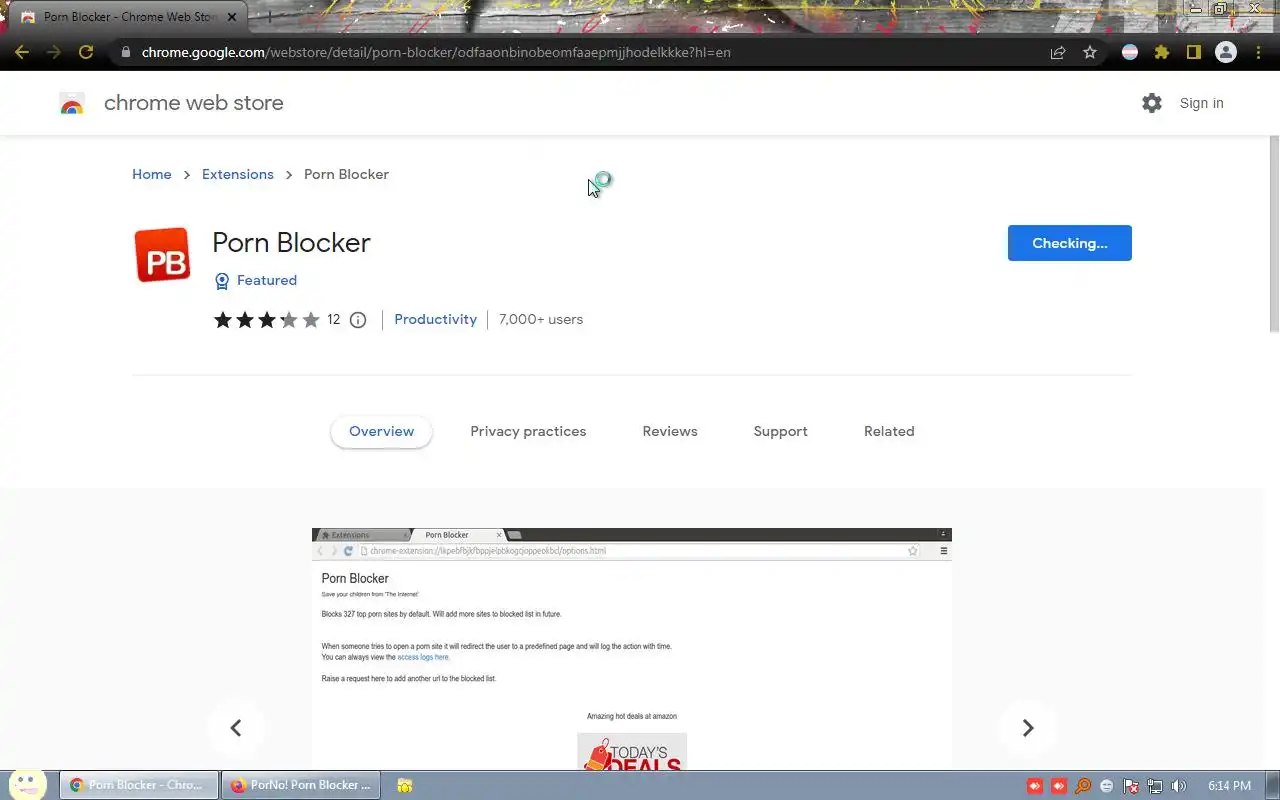
Task: Open the side panel icon
Action: click(1194, 52)
